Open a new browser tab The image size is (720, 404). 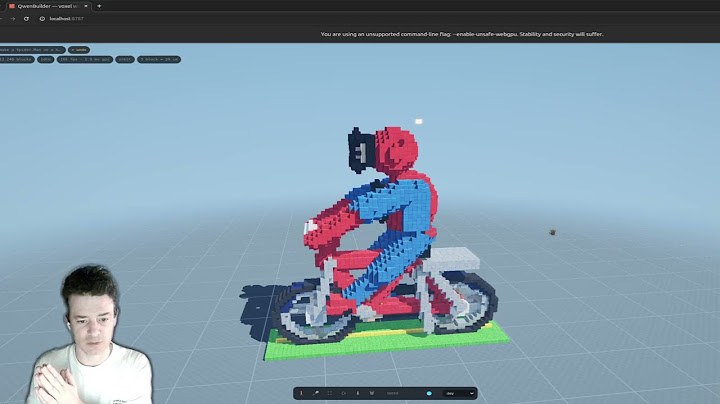point(99,6)
